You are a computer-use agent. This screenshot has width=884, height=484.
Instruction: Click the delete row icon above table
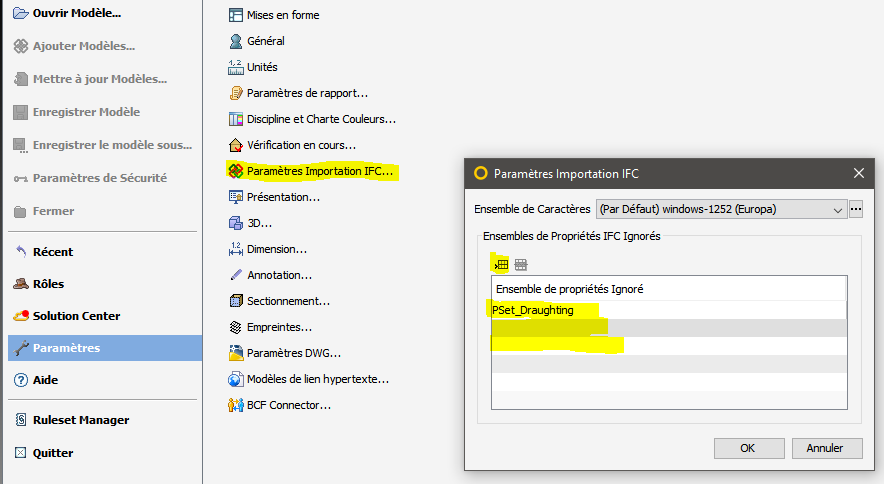click(x=521, y=264)
